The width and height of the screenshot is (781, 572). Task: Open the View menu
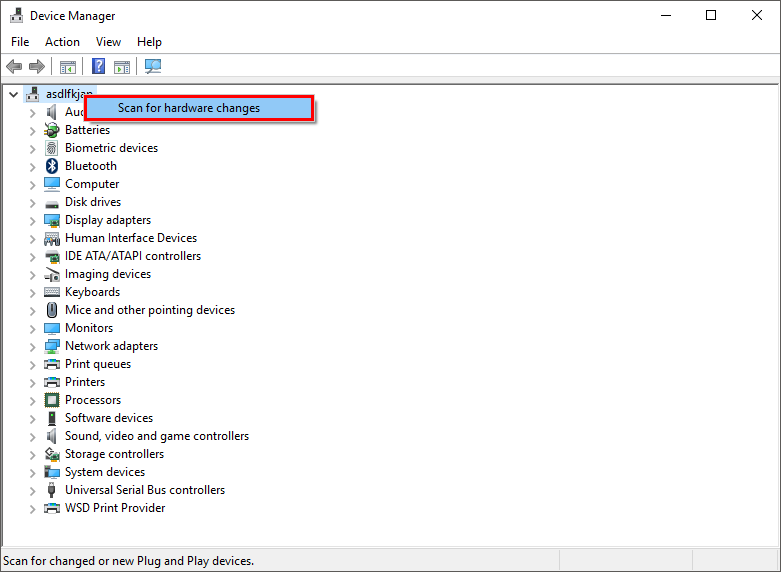108,42
